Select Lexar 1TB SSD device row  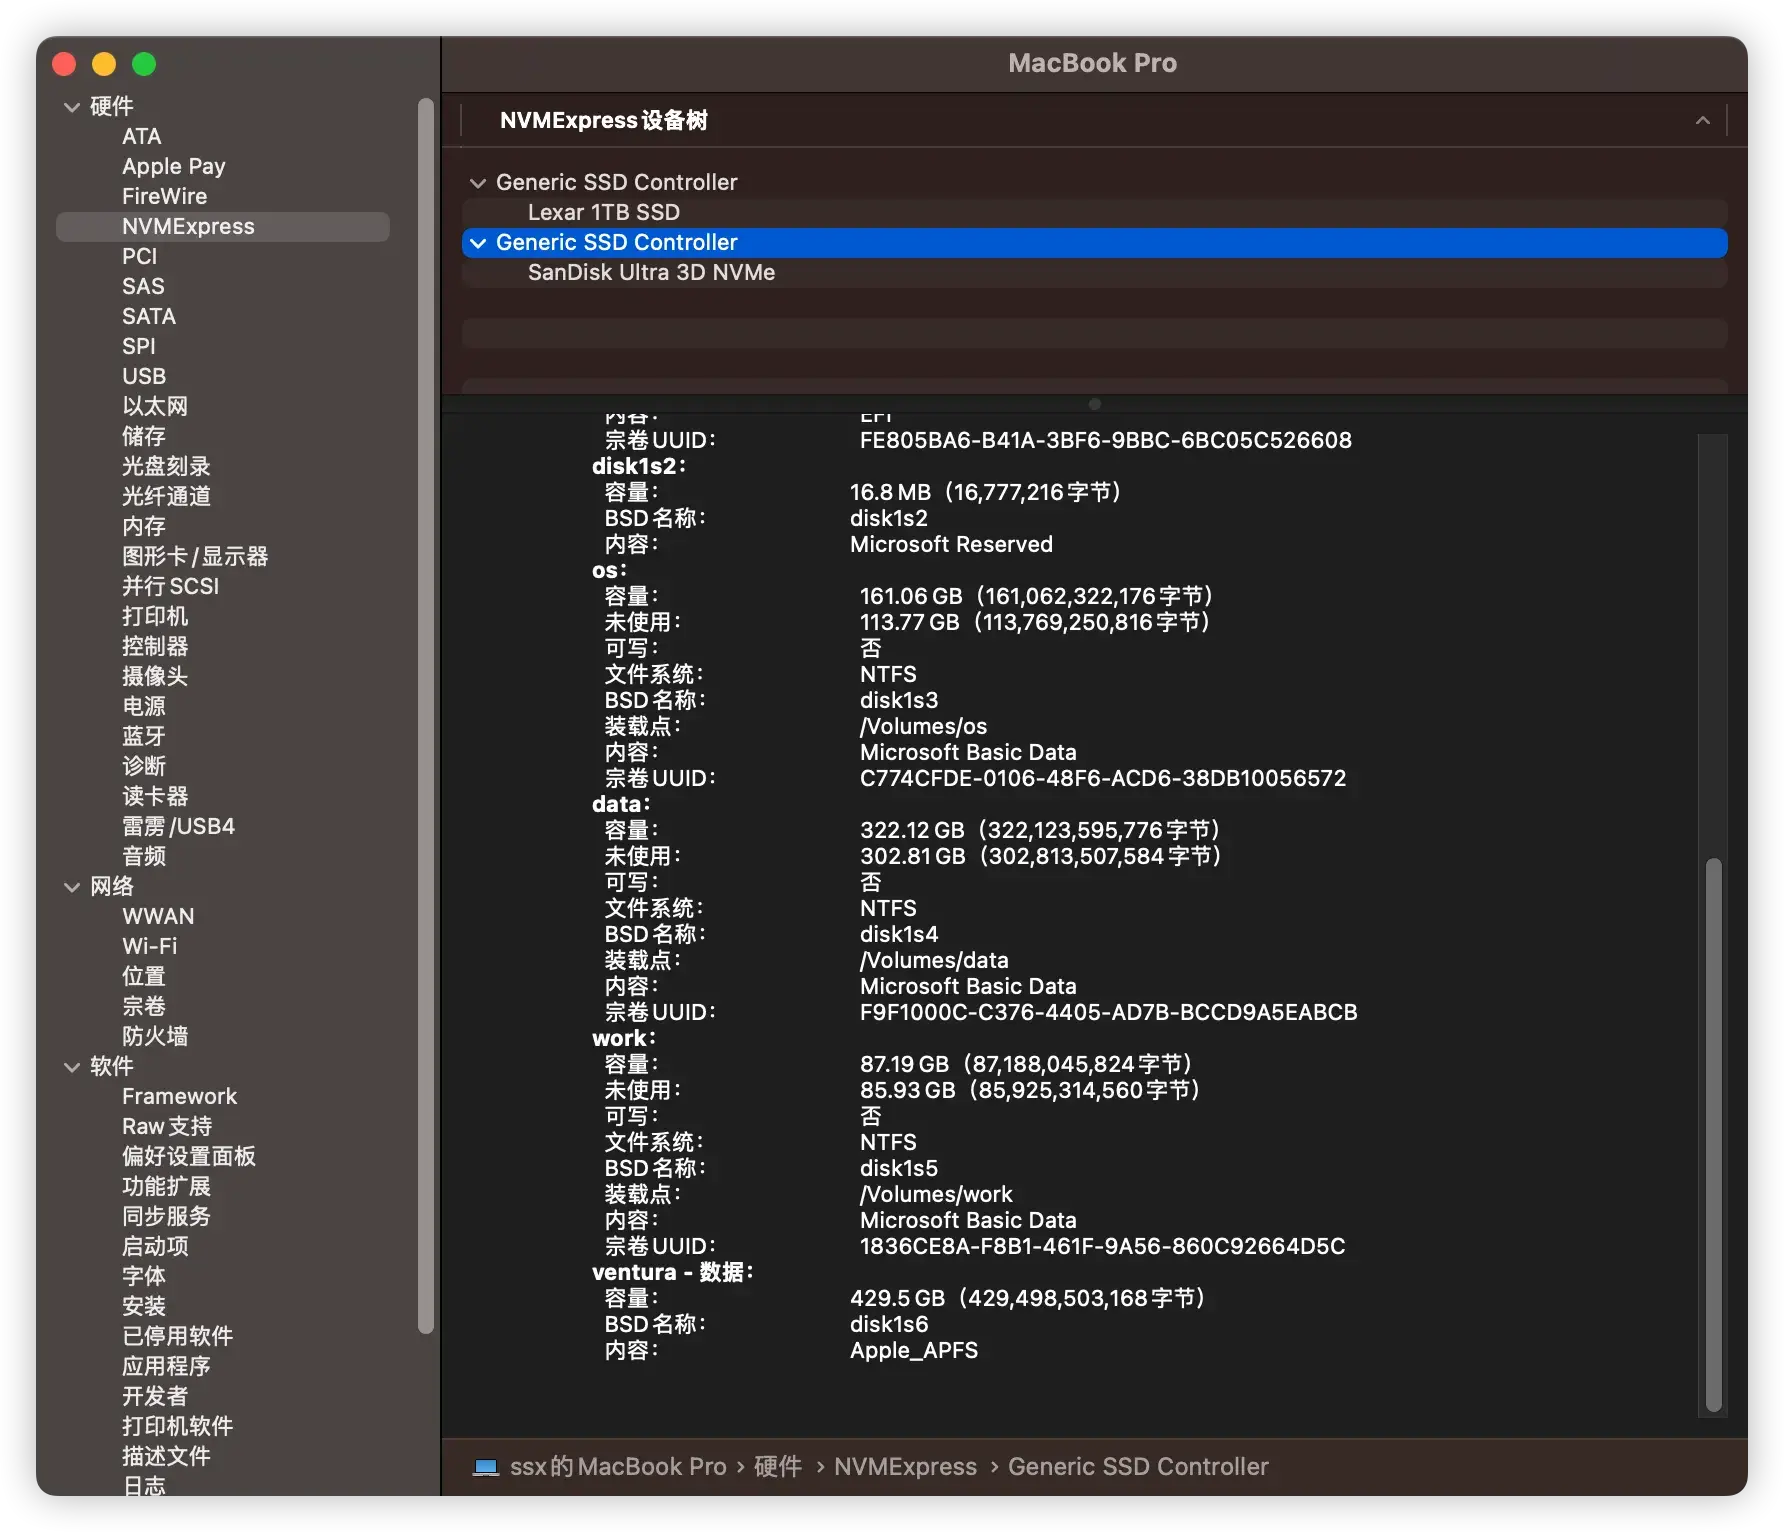[x=1094, y=213]
